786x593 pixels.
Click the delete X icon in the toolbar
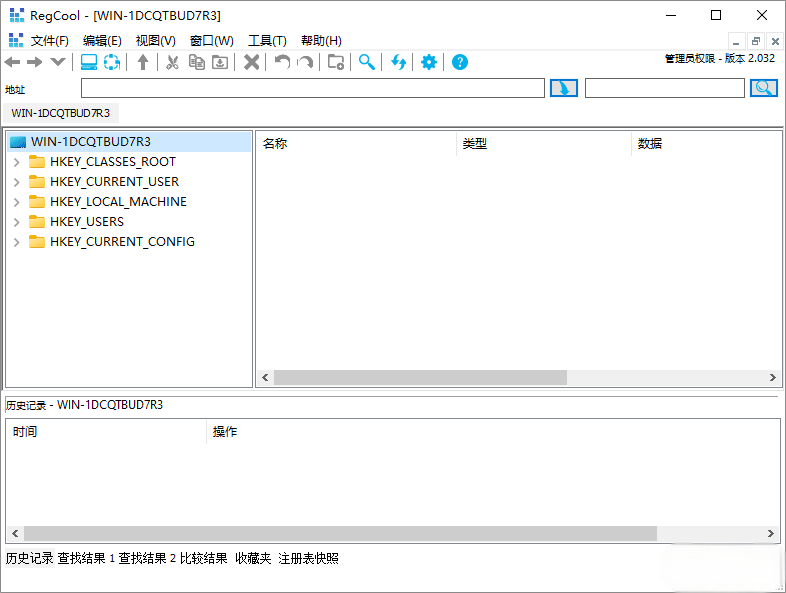pos(251,62)
